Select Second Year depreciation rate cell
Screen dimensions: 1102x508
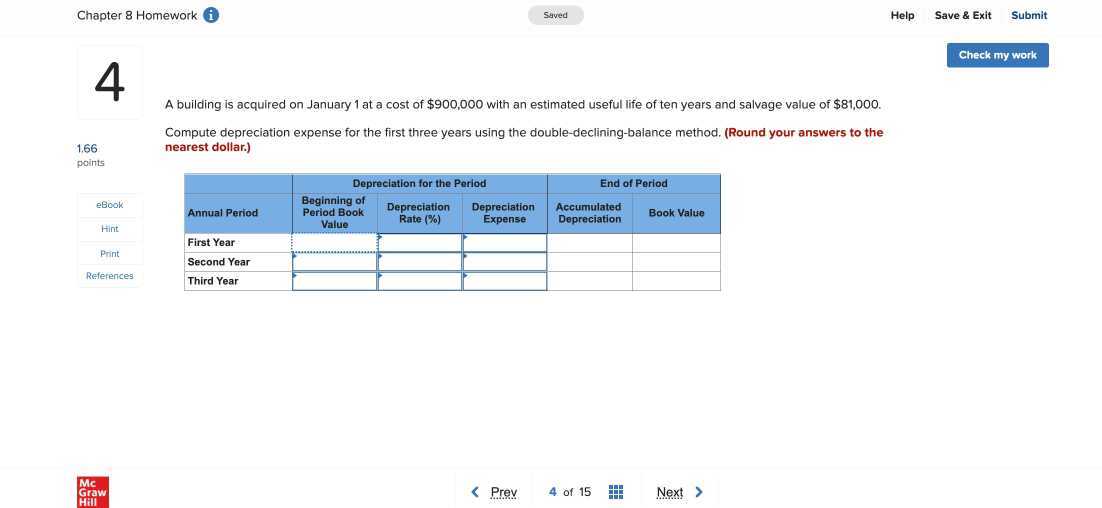click(x=420, y=261)
